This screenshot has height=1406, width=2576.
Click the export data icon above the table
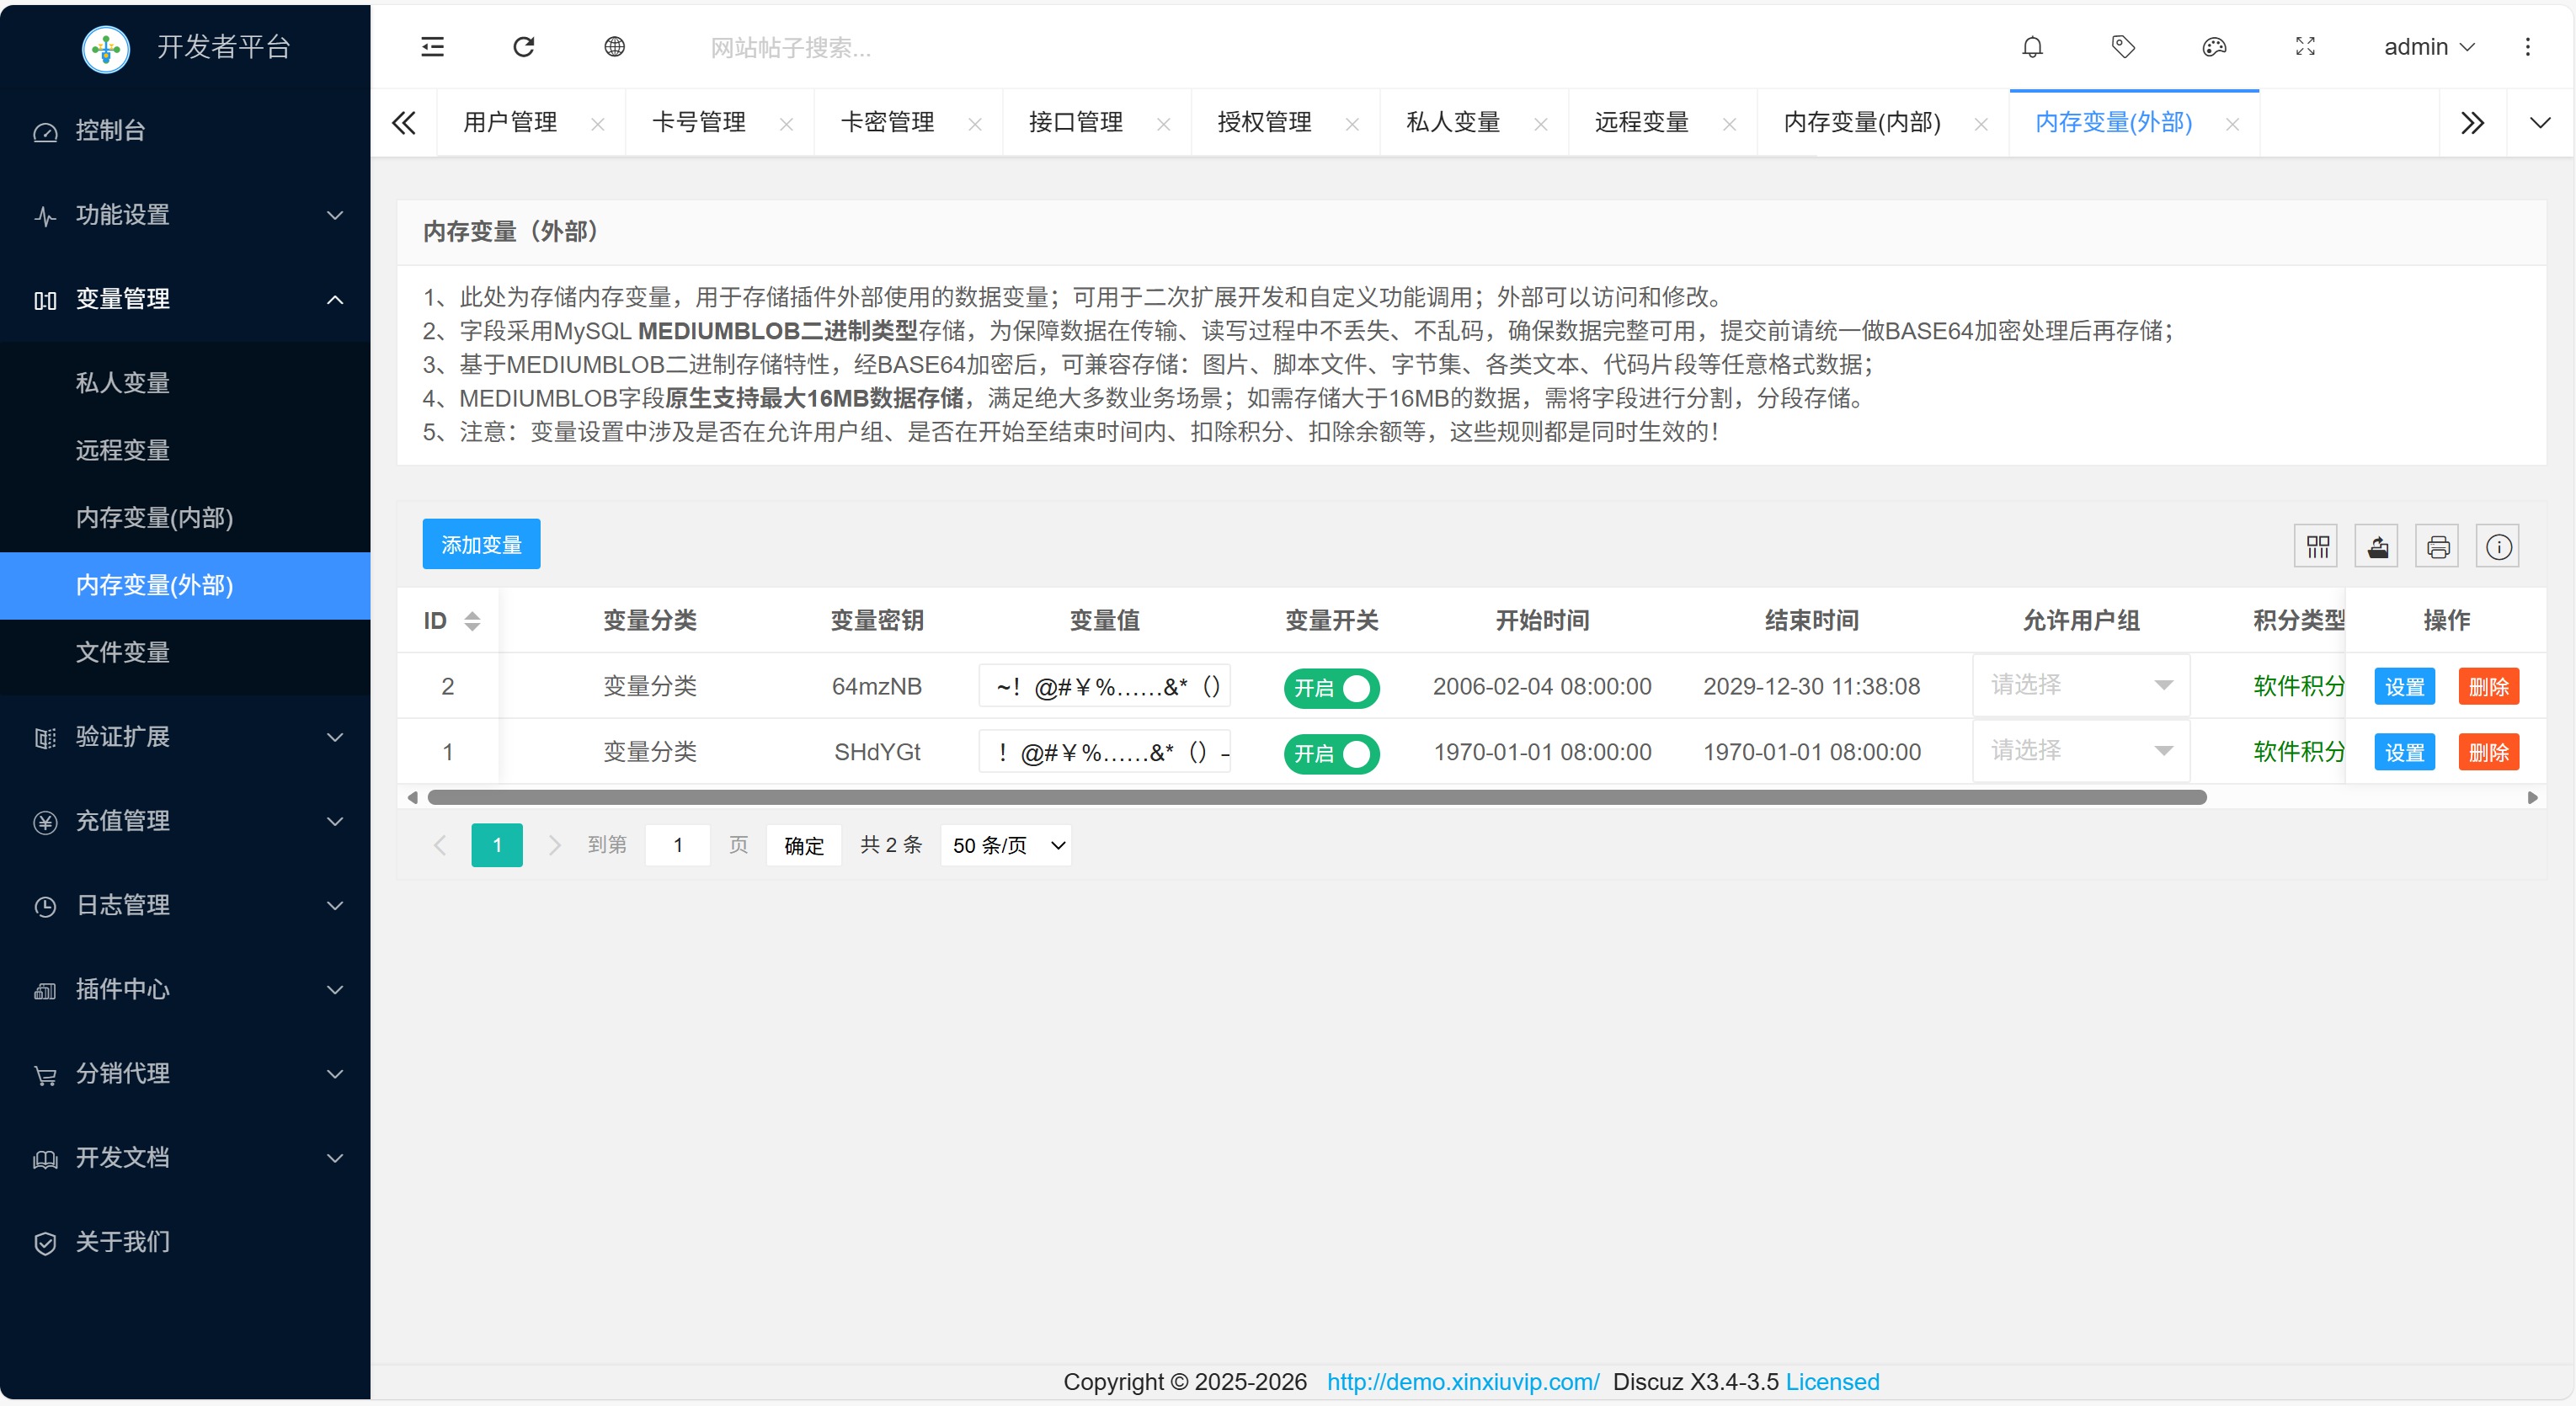2377,546
